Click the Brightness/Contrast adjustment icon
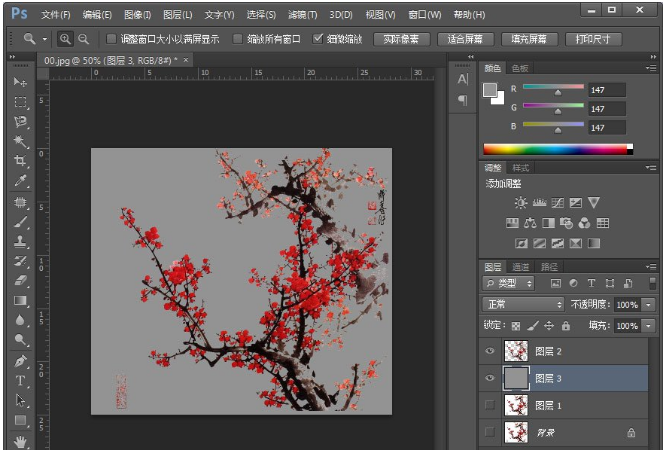 [520, 203]
